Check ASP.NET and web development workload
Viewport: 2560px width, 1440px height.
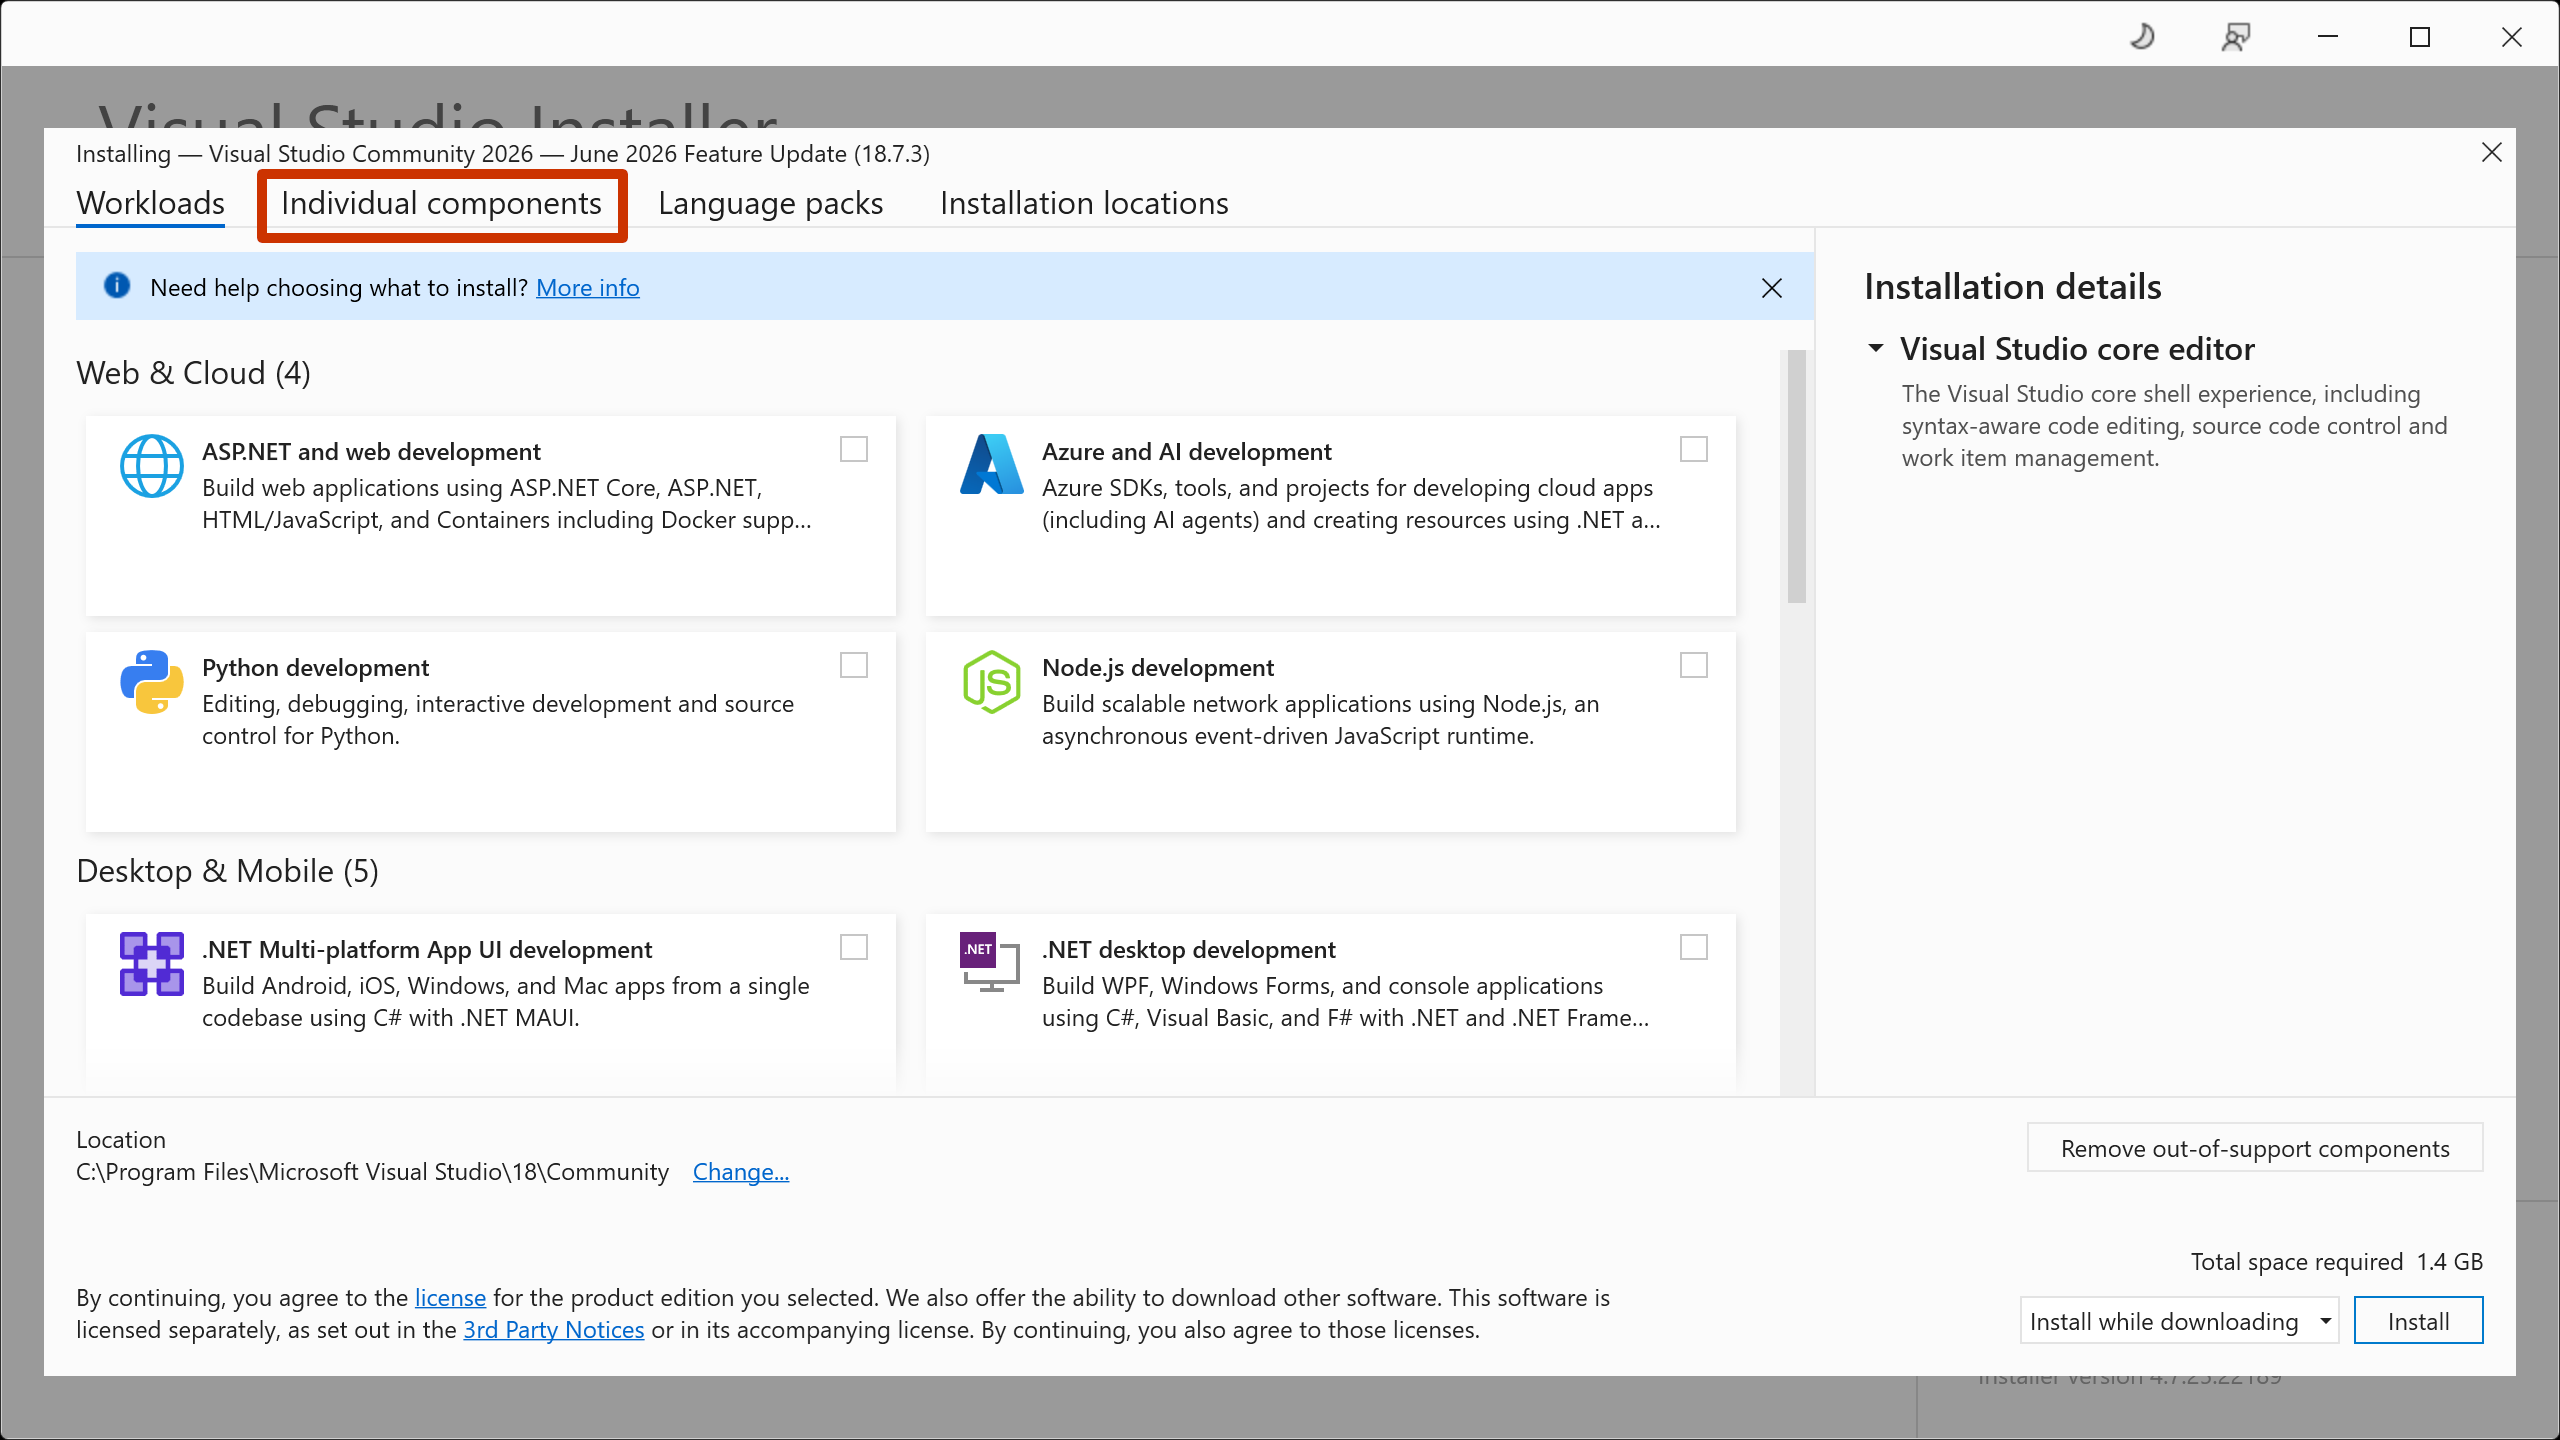(854, 450)
